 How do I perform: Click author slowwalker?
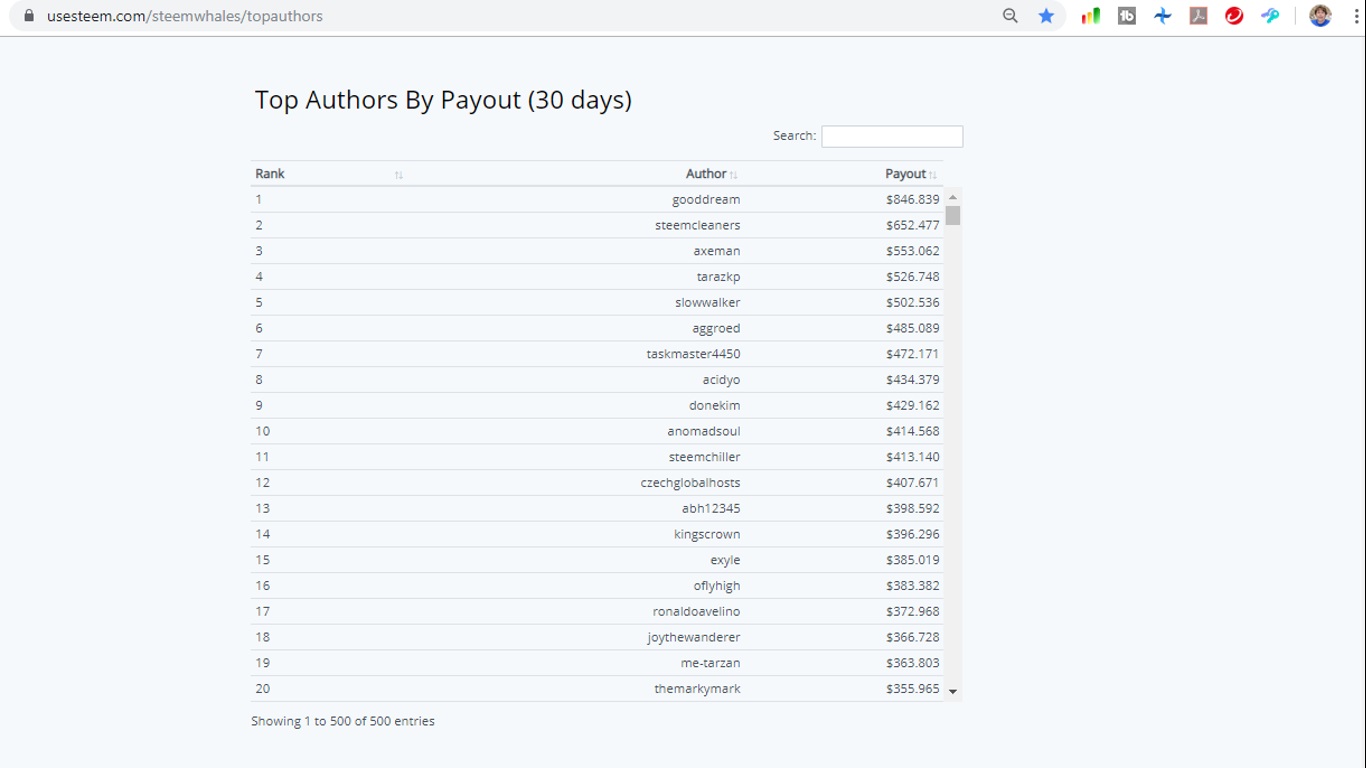[x=708, y=302]
